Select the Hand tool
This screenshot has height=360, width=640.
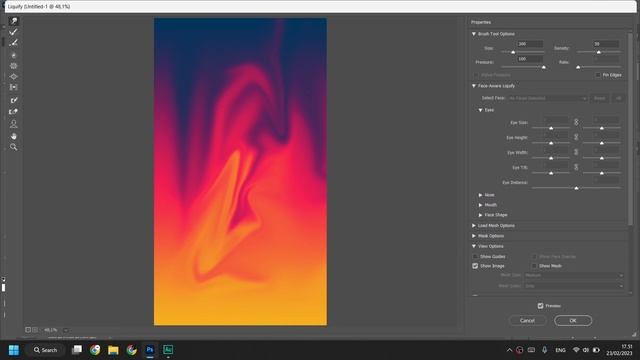point(13,136)
